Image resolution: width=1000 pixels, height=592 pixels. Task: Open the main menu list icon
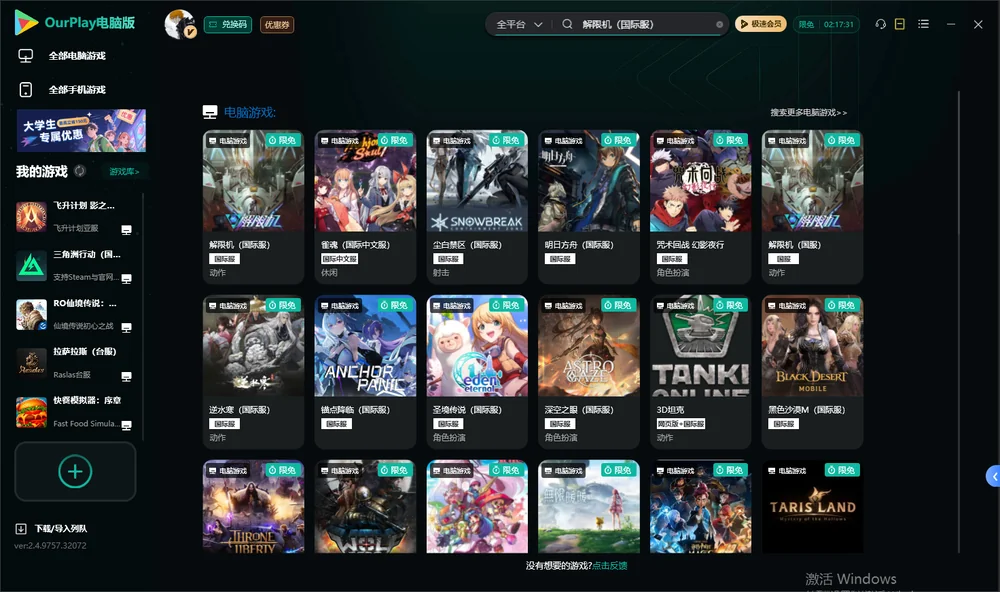tap(923, 24)
